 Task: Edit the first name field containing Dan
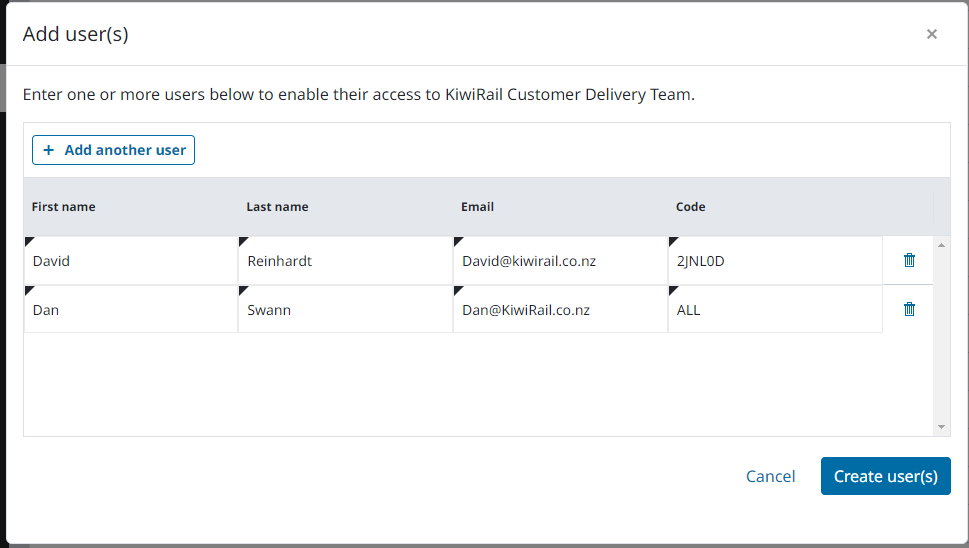(x=131, y=310)
